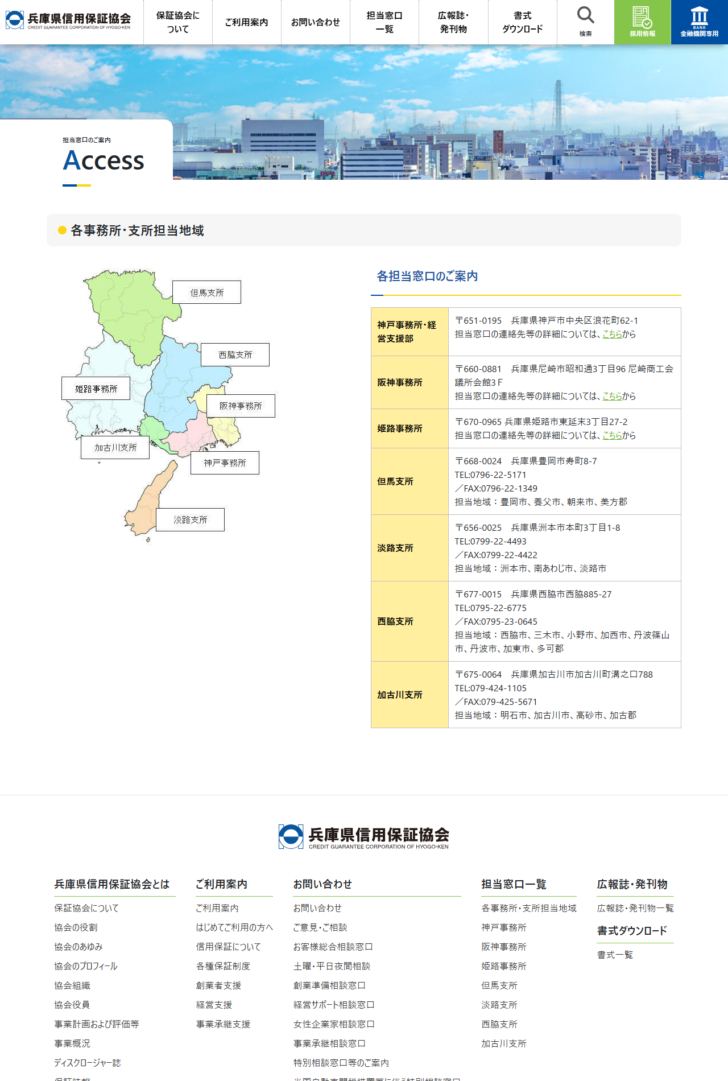Screen dimensions: 728x1081
Task: Follow こちら link in 阪神事務所 row
Action: [611, 396]
